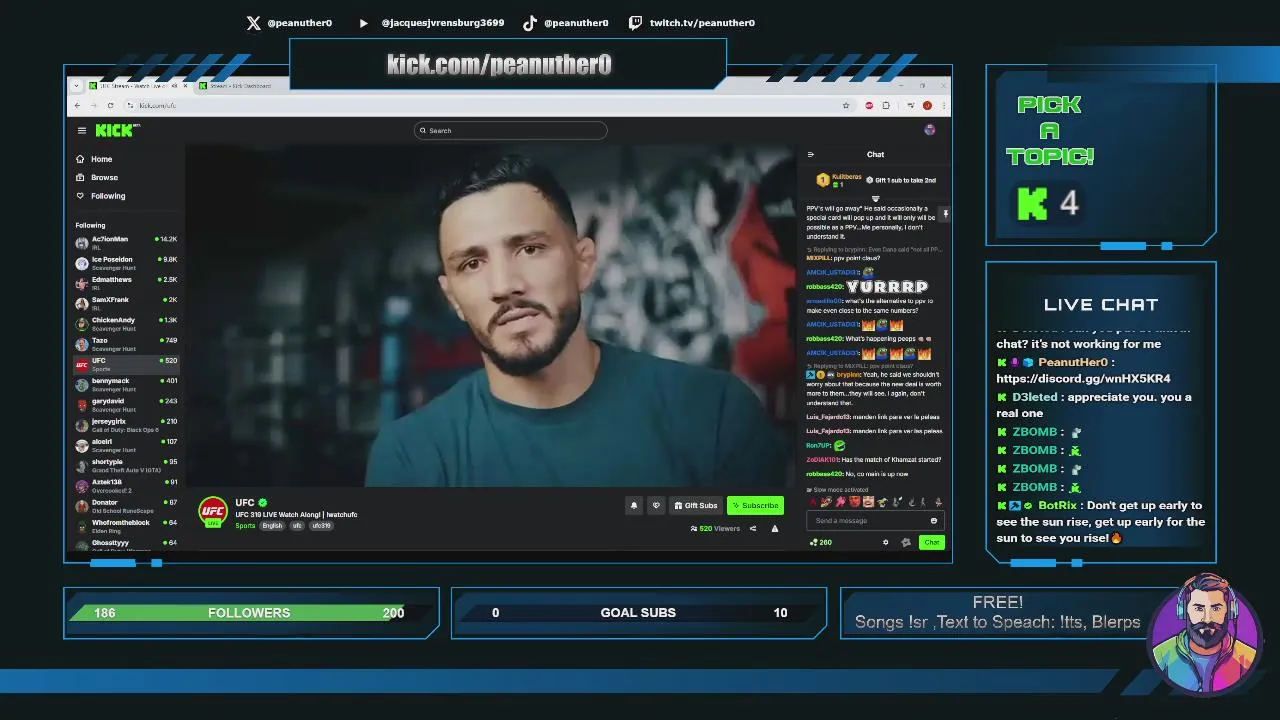1280x720 pixels.
Task: Click the Chrome profile avatar in toolbar
Action: click(928, 105)
